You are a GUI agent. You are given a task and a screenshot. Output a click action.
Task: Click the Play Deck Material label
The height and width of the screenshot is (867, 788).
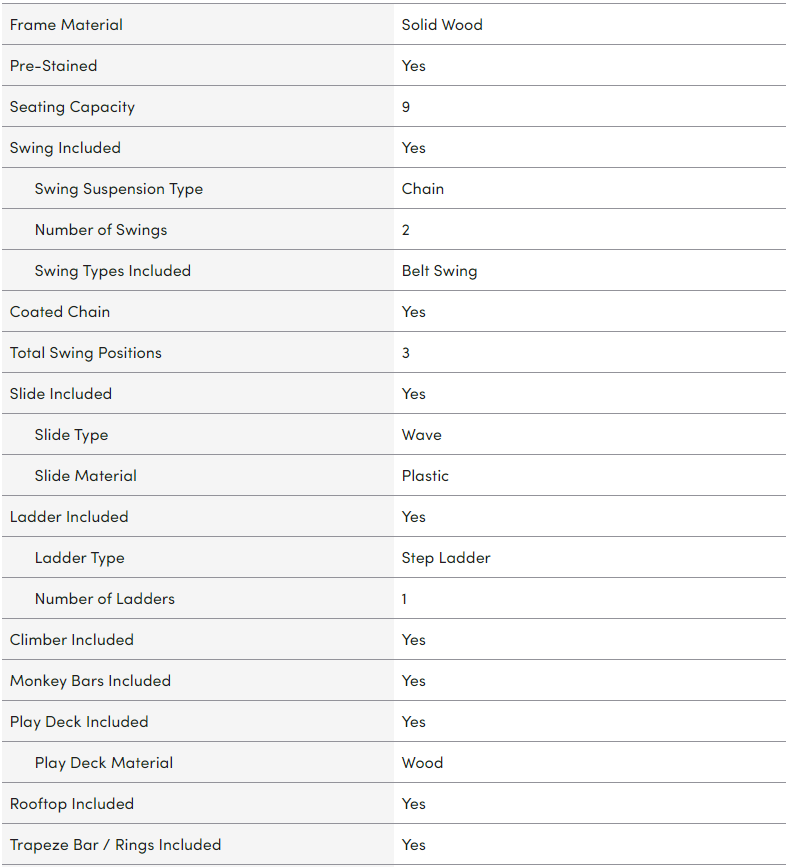[x=104, y=763]
